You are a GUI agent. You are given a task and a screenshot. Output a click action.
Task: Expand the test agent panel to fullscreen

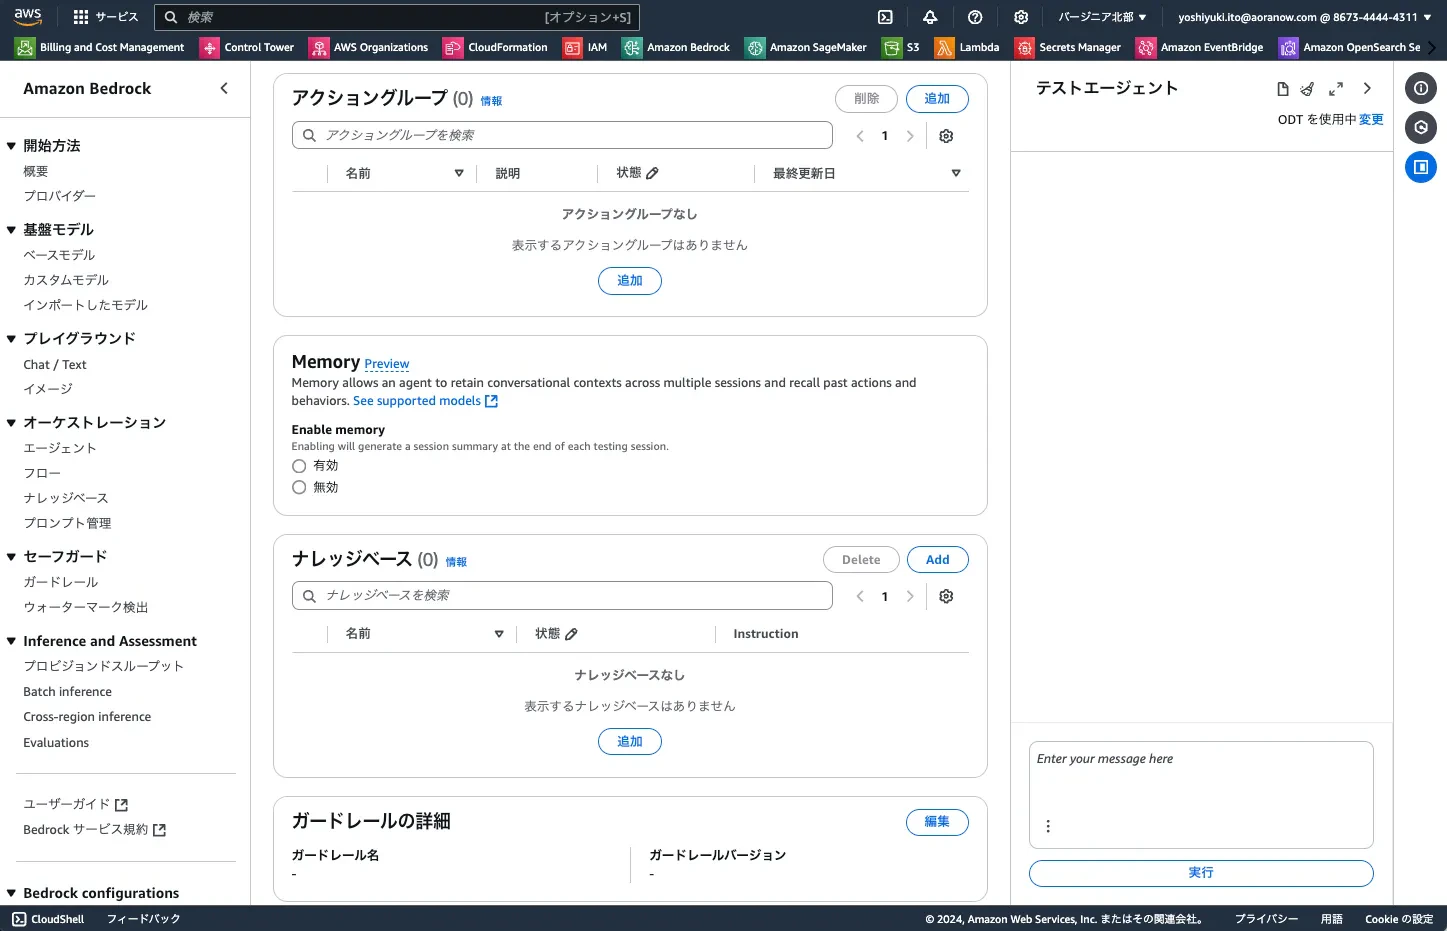click(1336, 89)
